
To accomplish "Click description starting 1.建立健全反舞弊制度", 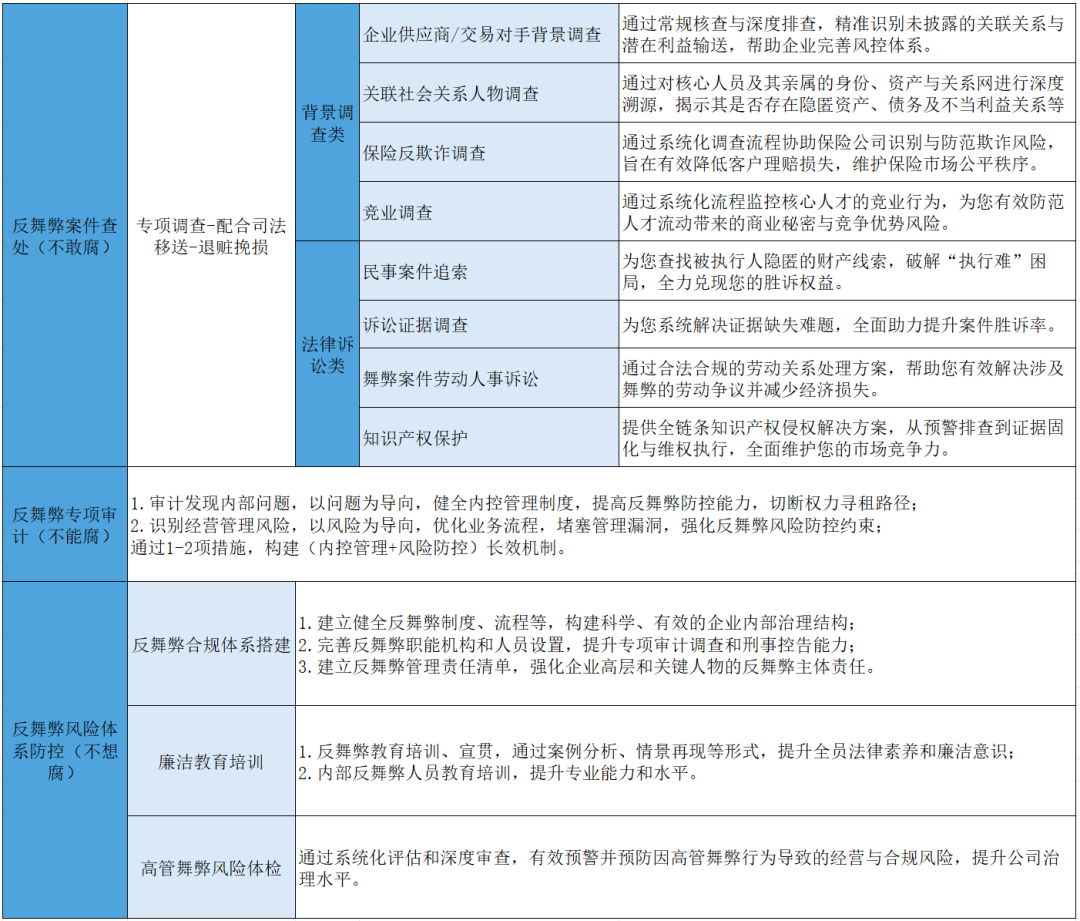I will pyautogui.click(x=686, y=644).
